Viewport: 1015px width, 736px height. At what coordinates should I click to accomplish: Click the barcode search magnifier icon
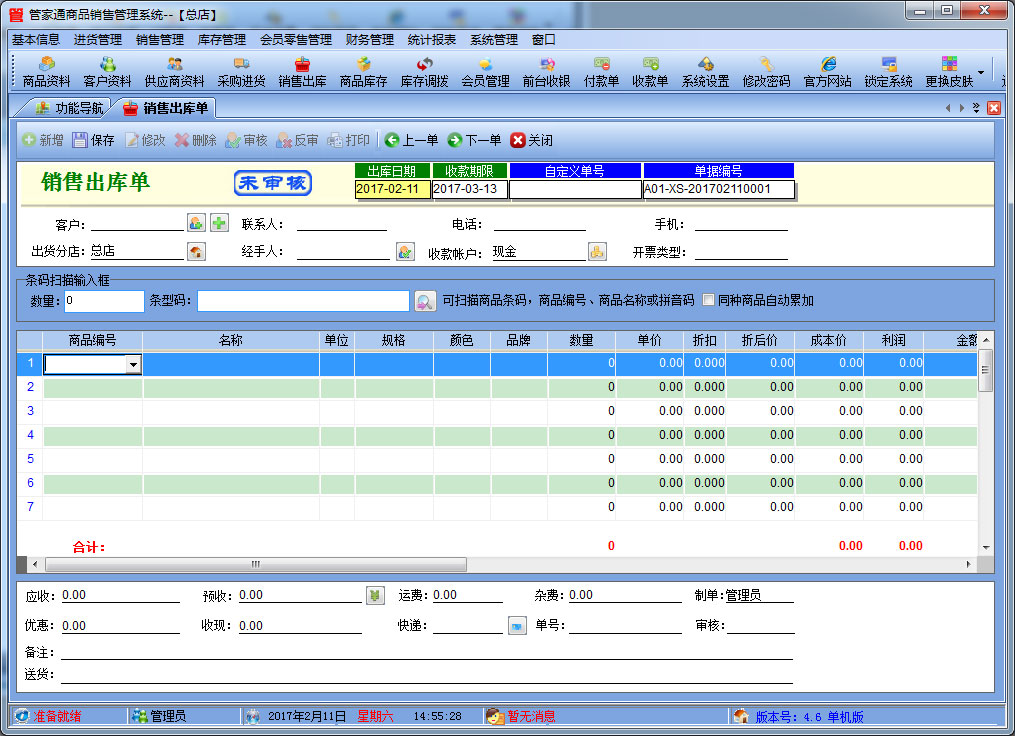pyautogui.click(x=424, y=300)
